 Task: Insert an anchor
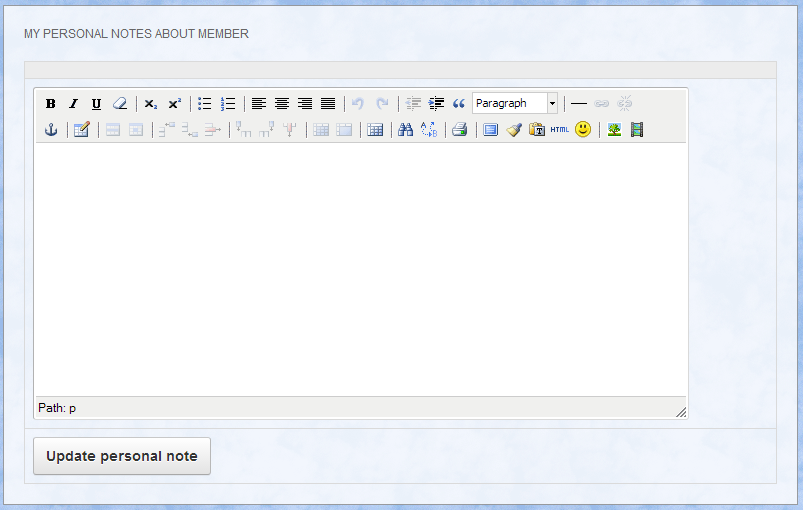tap(51, 130)
